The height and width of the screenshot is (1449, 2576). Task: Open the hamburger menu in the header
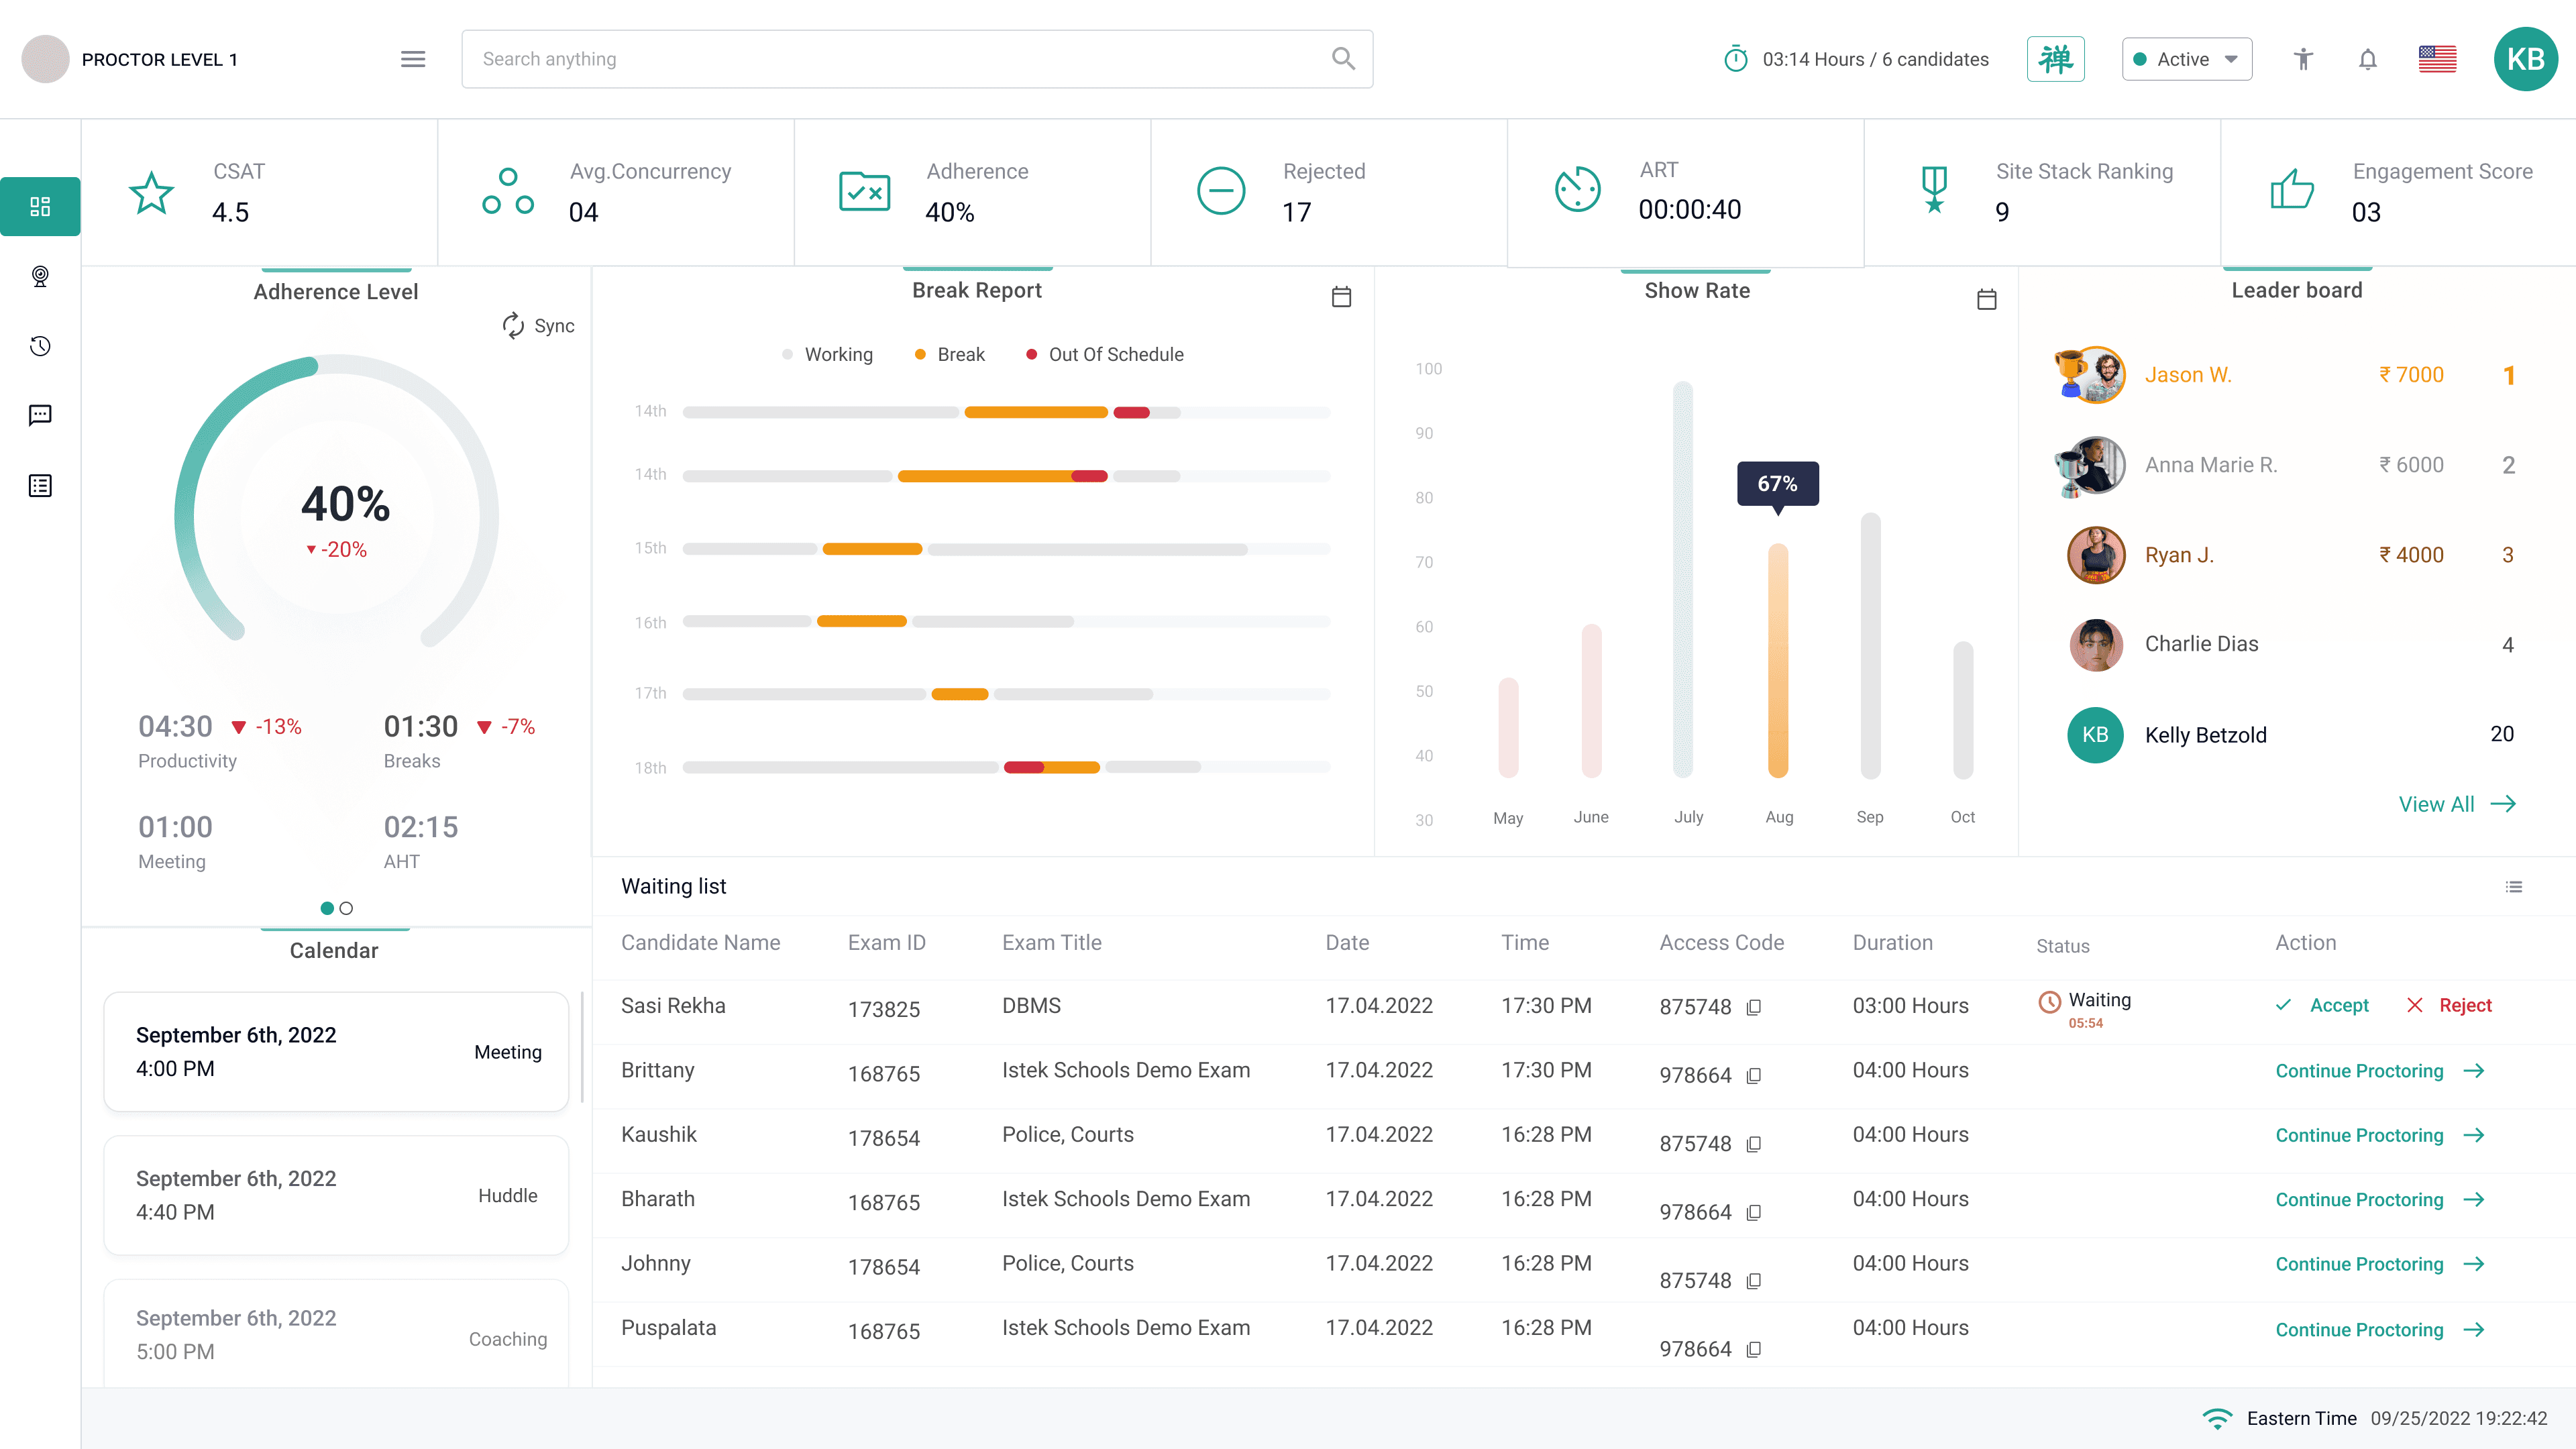[x=413, y=59]
